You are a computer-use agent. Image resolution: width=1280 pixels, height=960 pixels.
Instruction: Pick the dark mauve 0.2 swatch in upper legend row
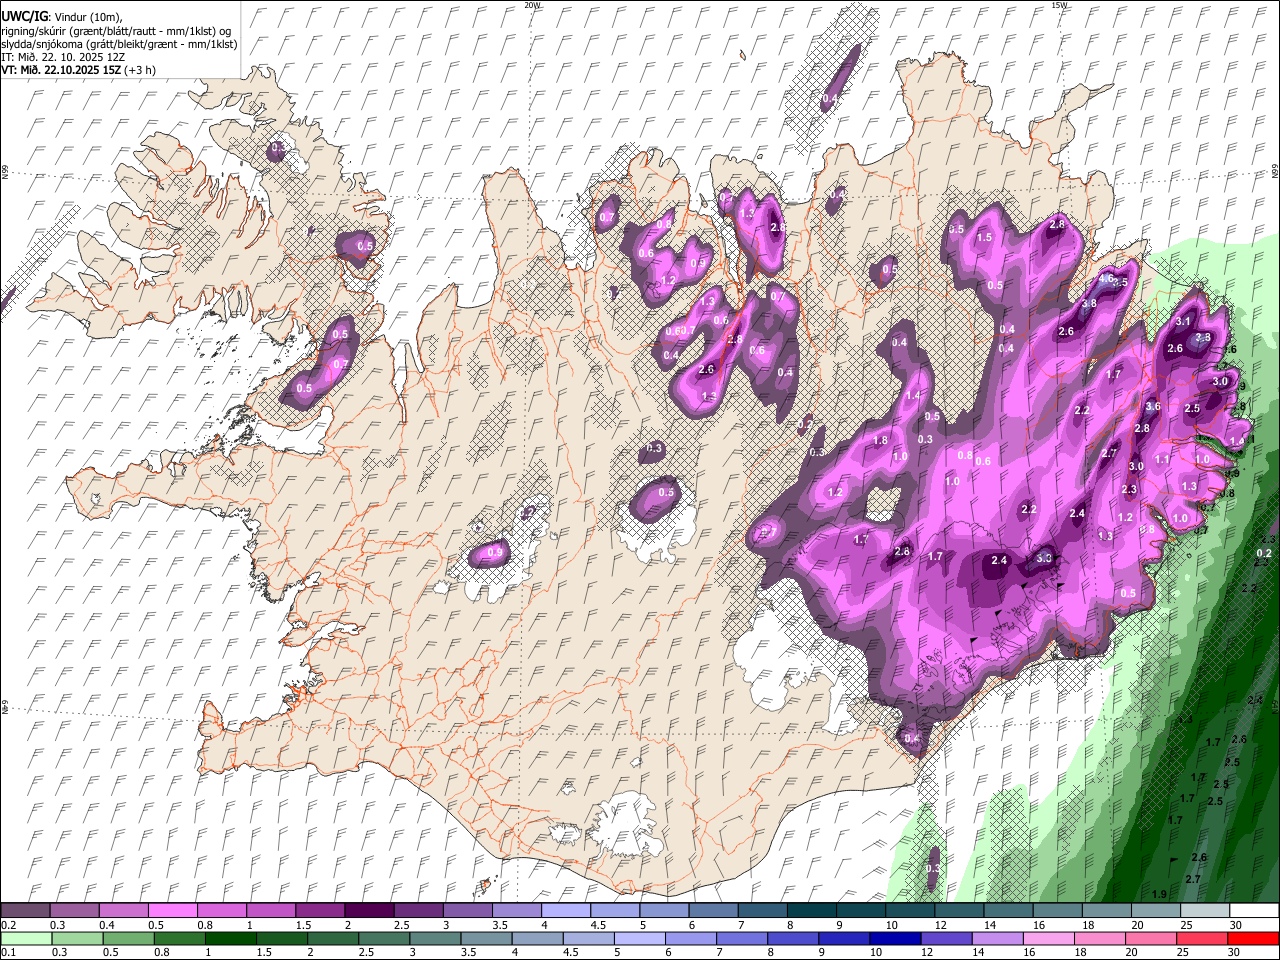click(x=25, y=910)
